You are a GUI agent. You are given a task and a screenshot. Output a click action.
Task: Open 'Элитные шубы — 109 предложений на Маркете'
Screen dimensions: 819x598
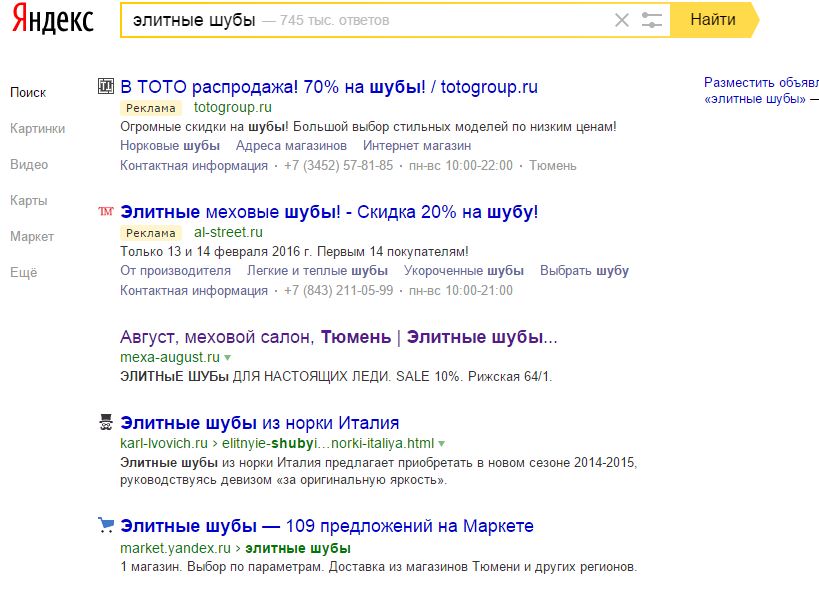pyautogui.click(x=327, y=526)
